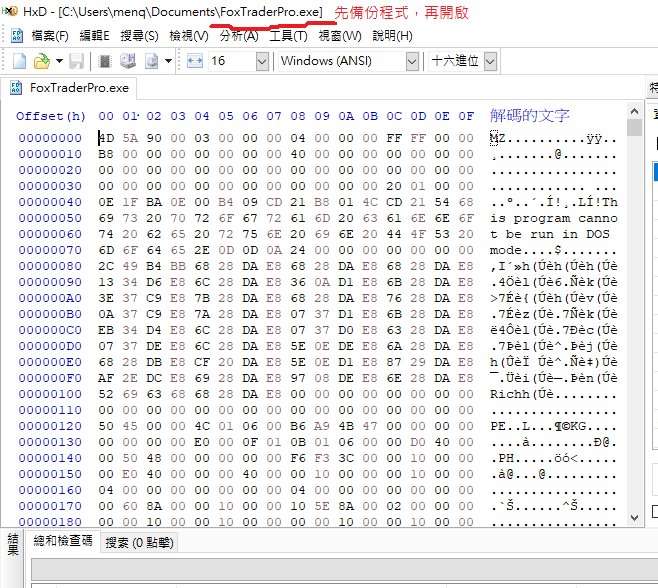Select byte 50 at offset 00000120

(x=106, y=426)
